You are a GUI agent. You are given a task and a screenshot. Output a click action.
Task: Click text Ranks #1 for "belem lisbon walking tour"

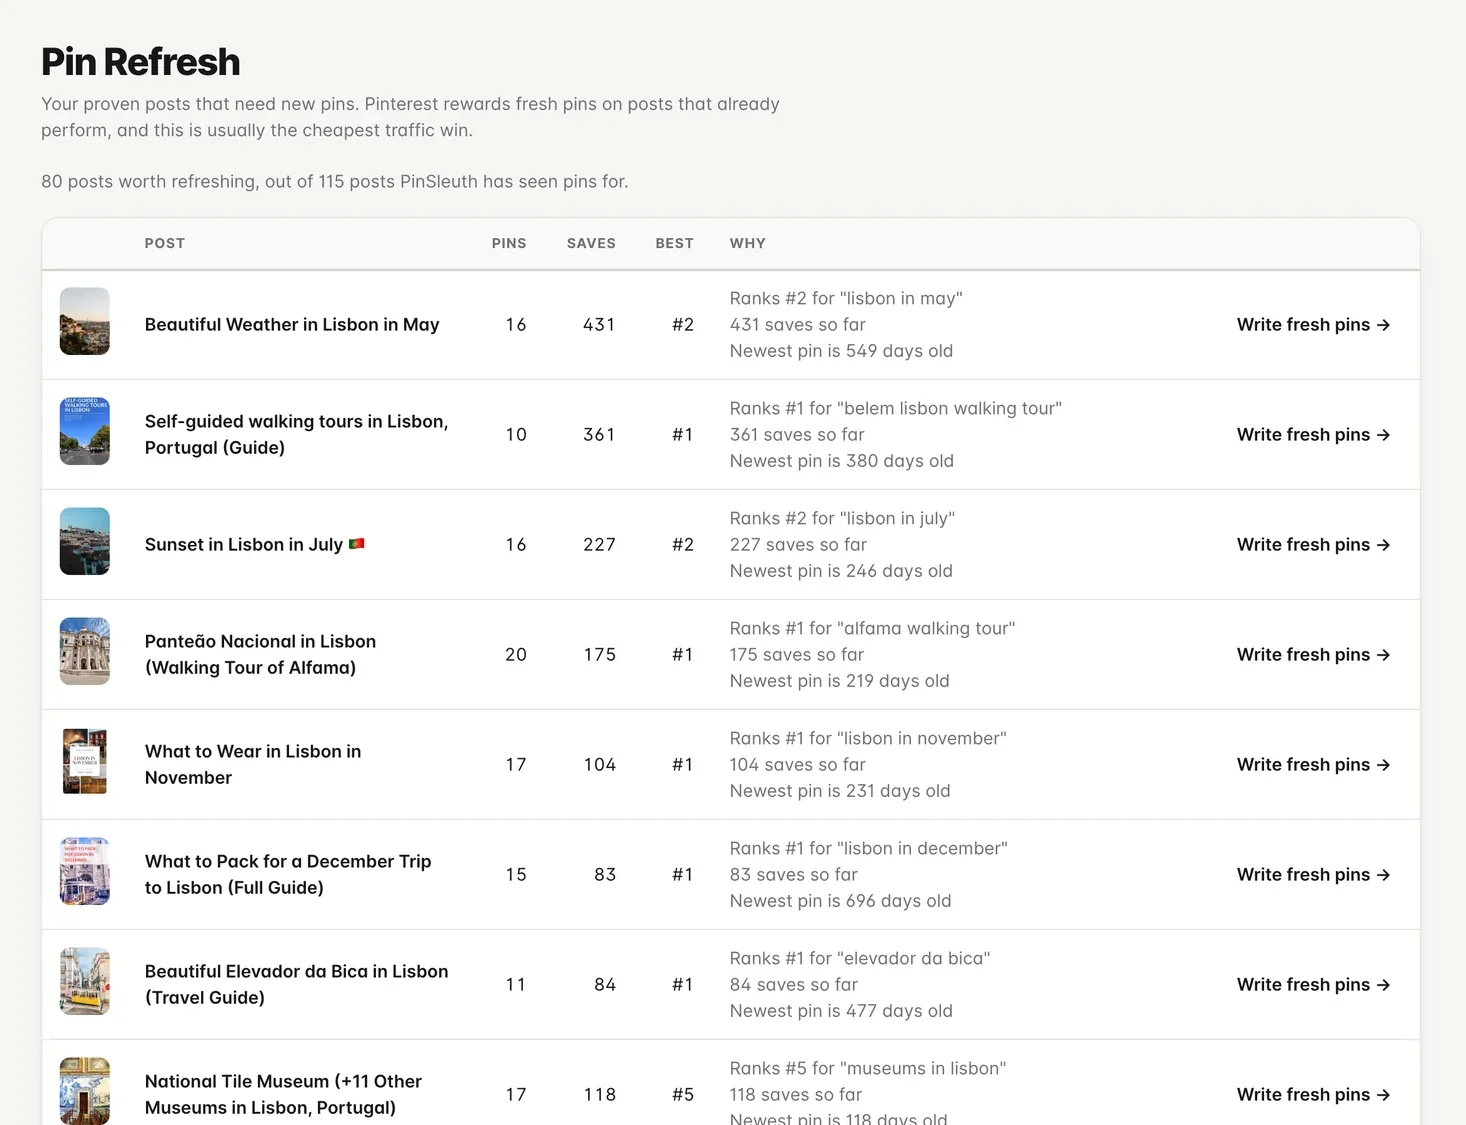point(896,408)
